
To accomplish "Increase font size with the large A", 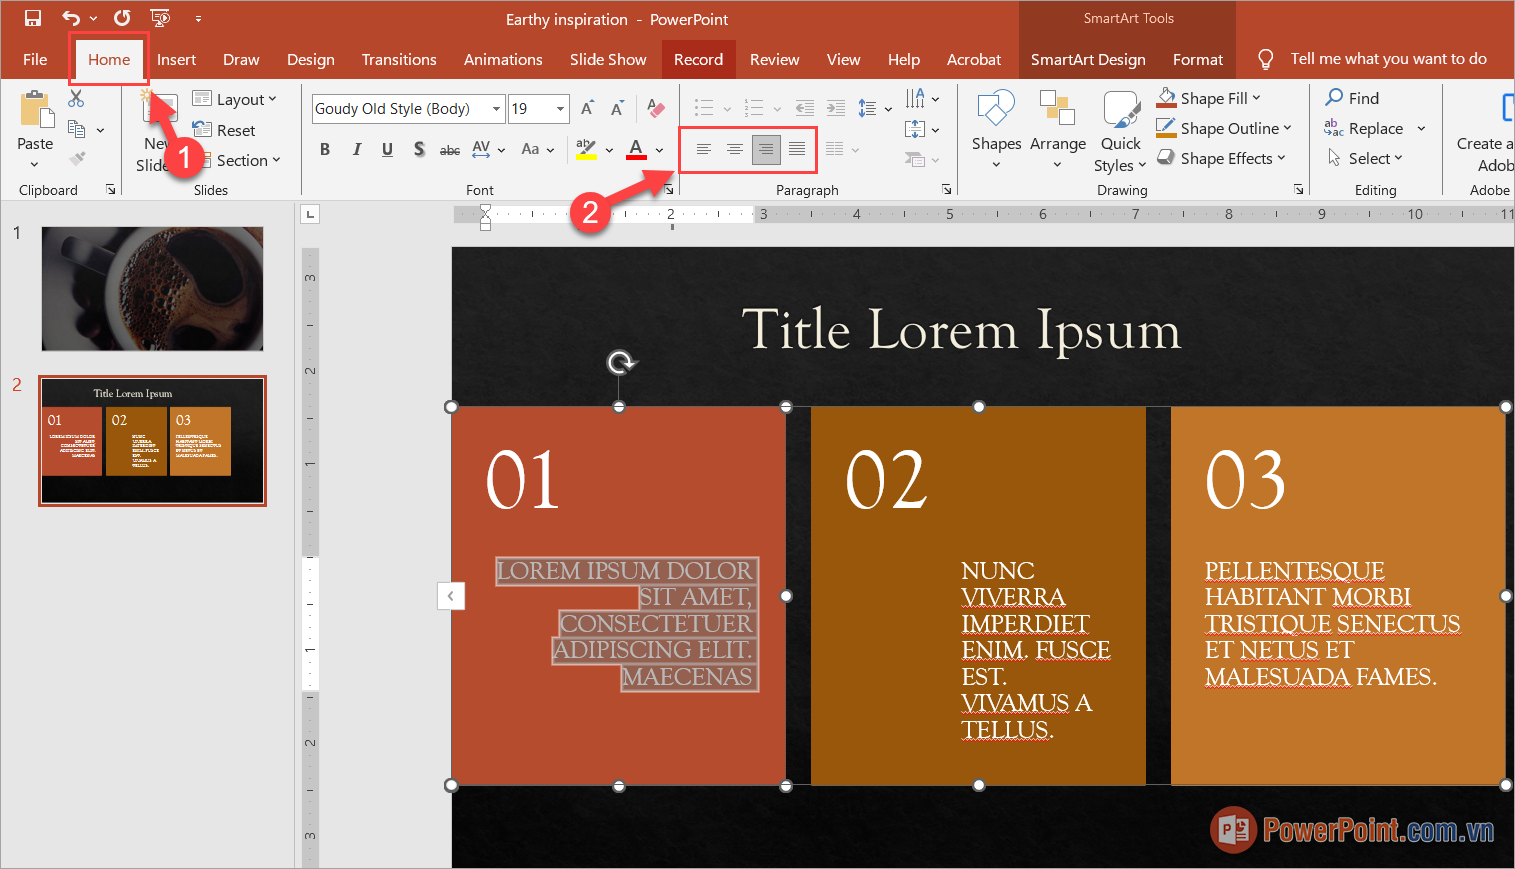I will (x=588, y=108).
